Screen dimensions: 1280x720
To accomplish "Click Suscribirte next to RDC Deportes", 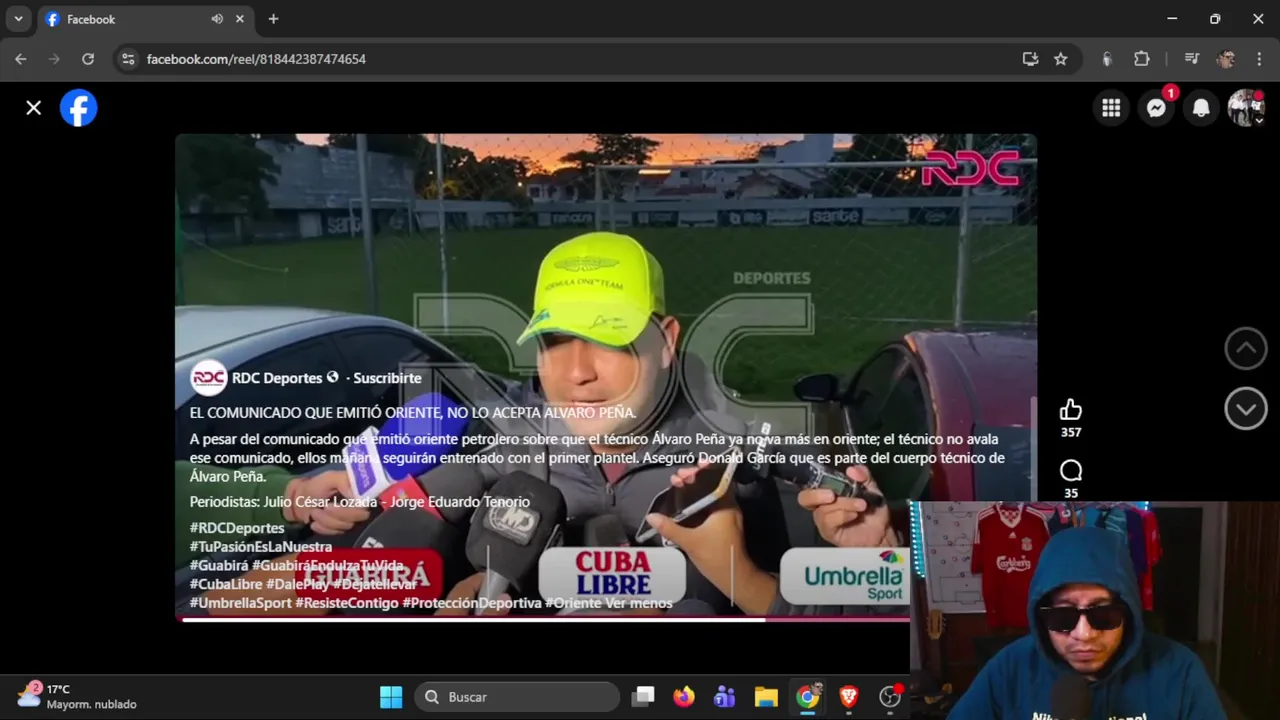I will [x=387, y=378].
